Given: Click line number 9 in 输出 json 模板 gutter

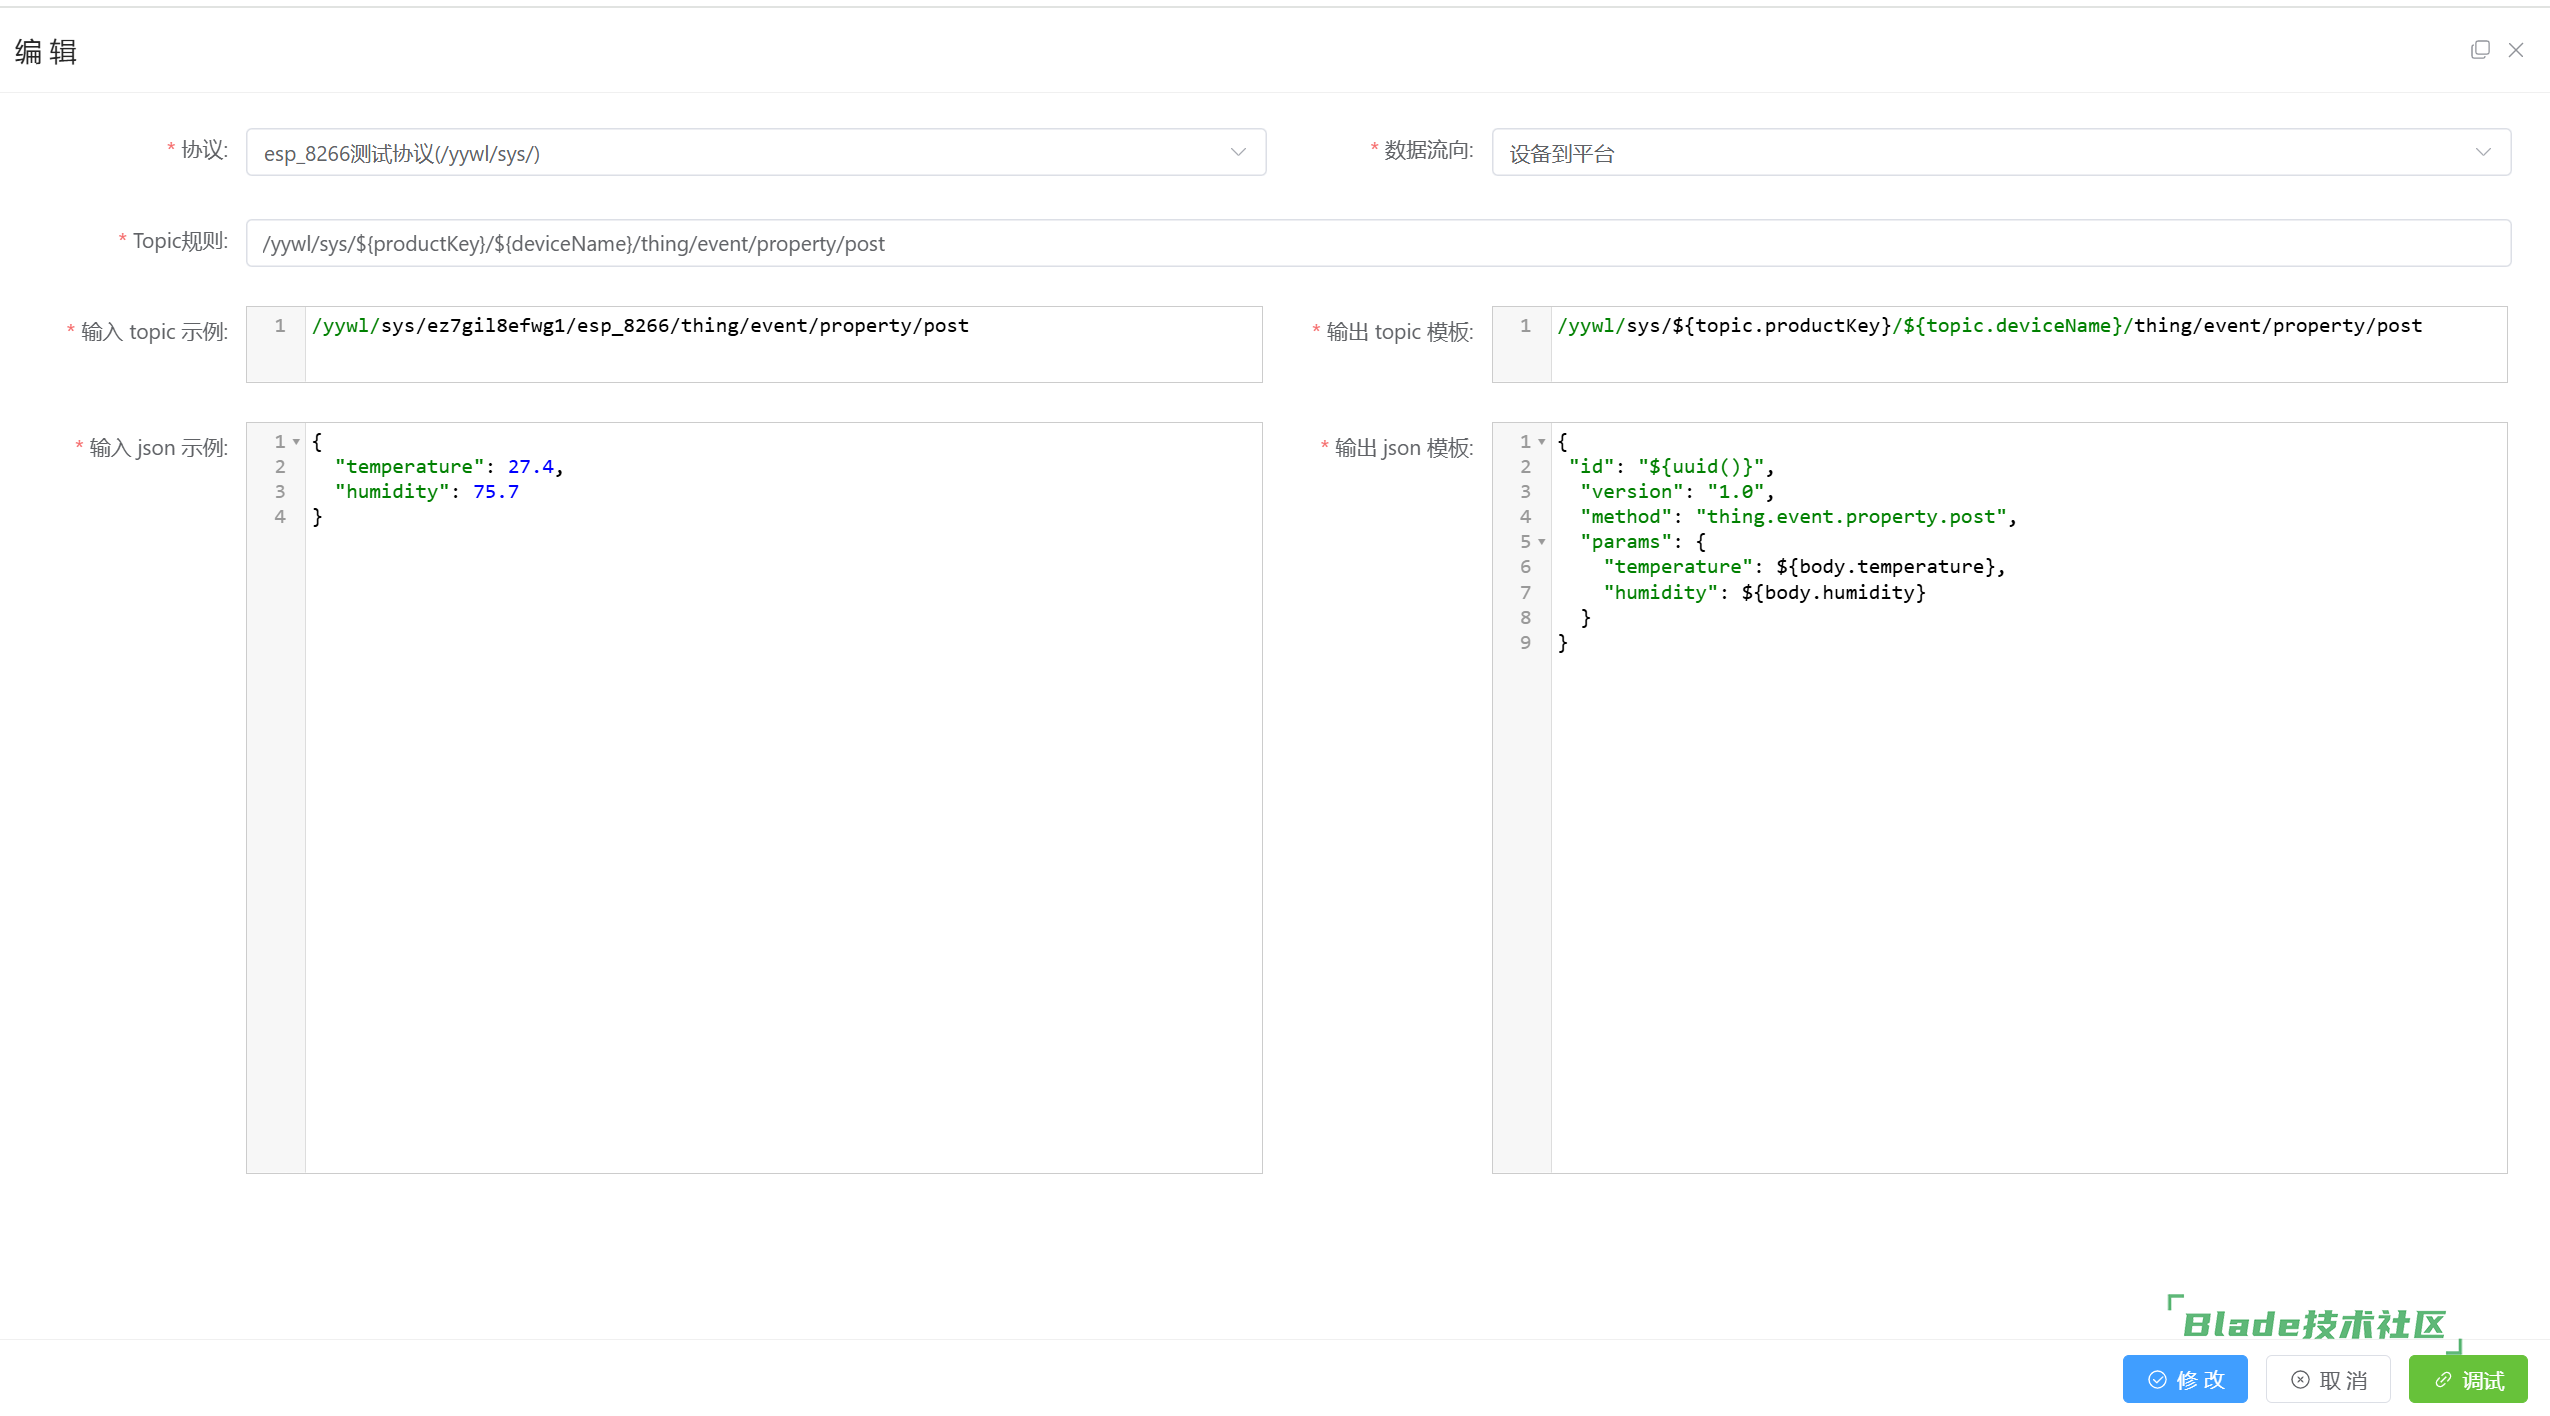Looking at the screenshot, I should pyautogui.click(x=1525, y=643).
